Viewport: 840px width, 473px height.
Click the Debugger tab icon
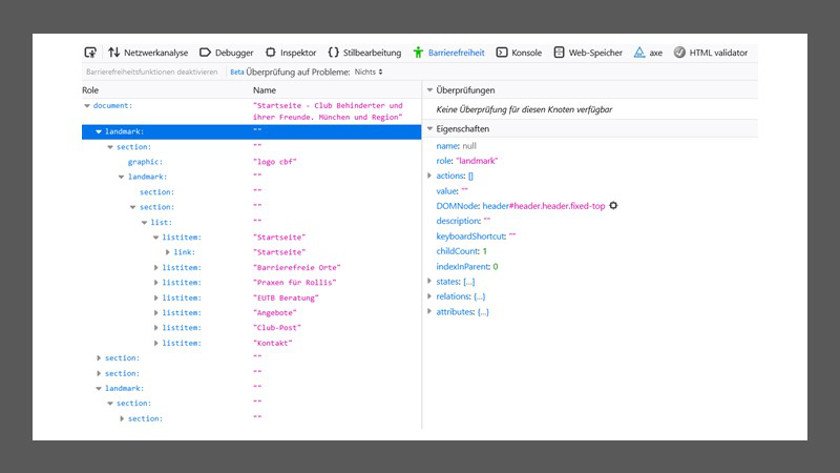205,52
